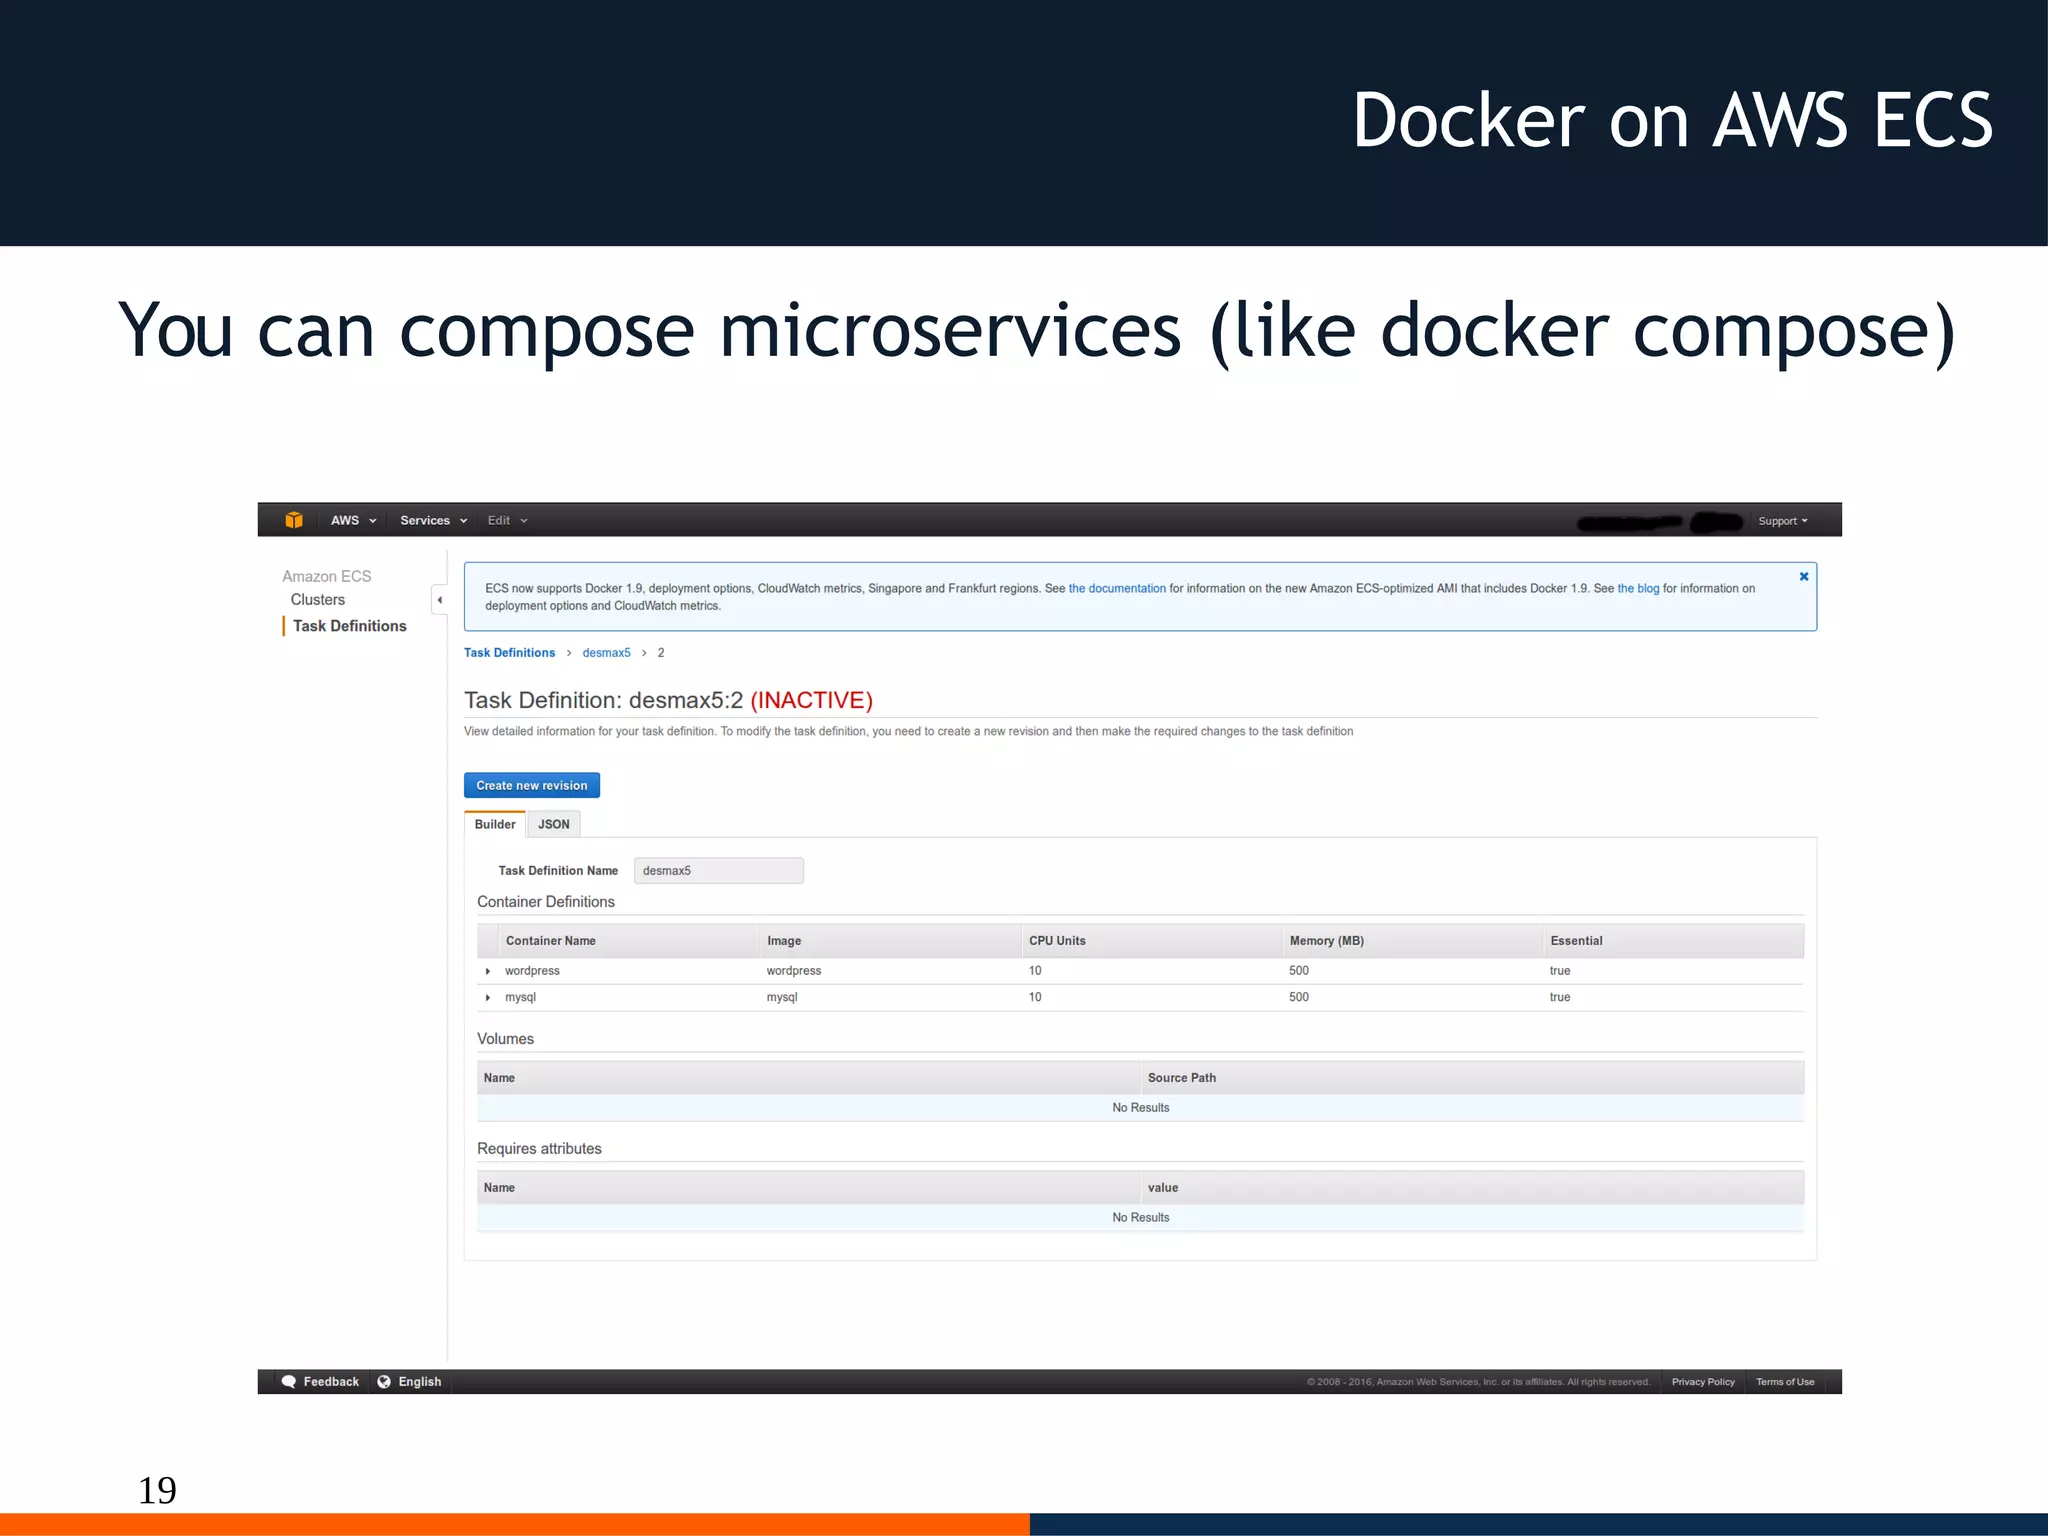Click the Feedback button in footer

pyautogui.click(x=320, y=1382)
